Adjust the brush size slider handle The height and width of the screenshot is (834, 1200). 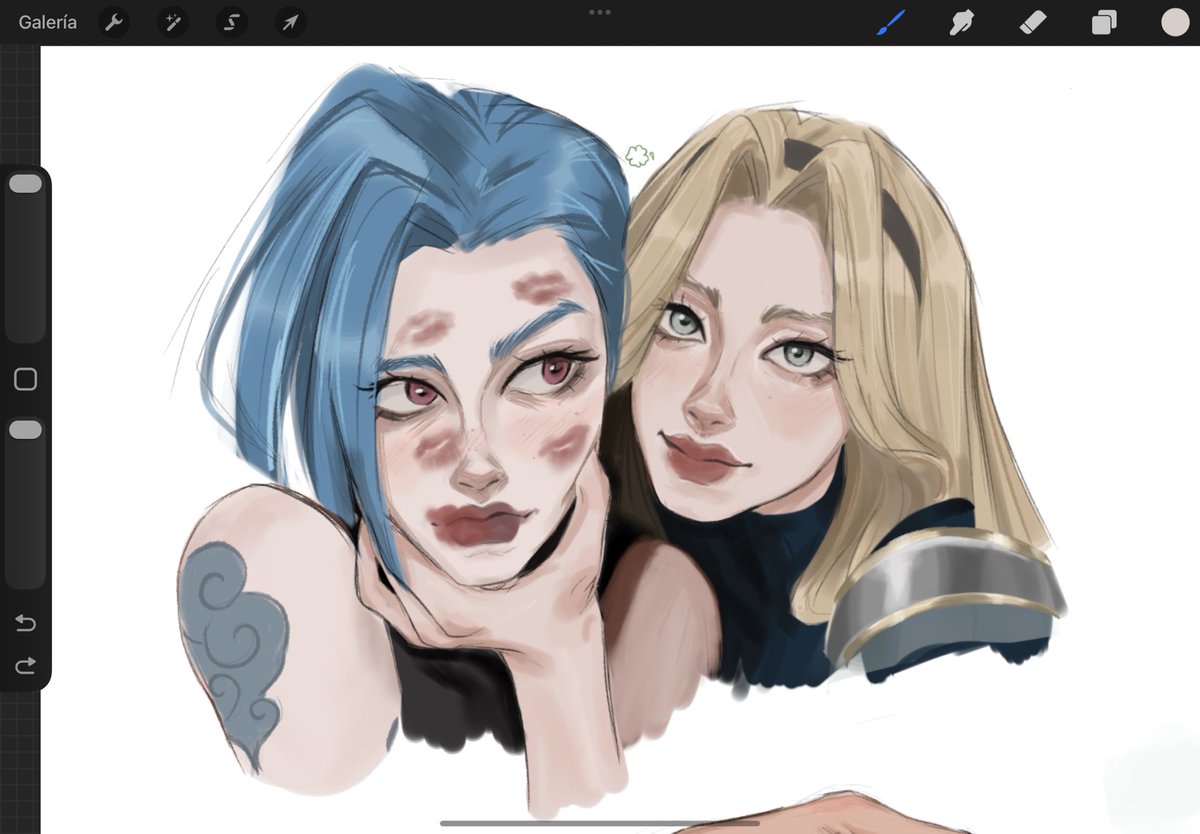[25, 184]
